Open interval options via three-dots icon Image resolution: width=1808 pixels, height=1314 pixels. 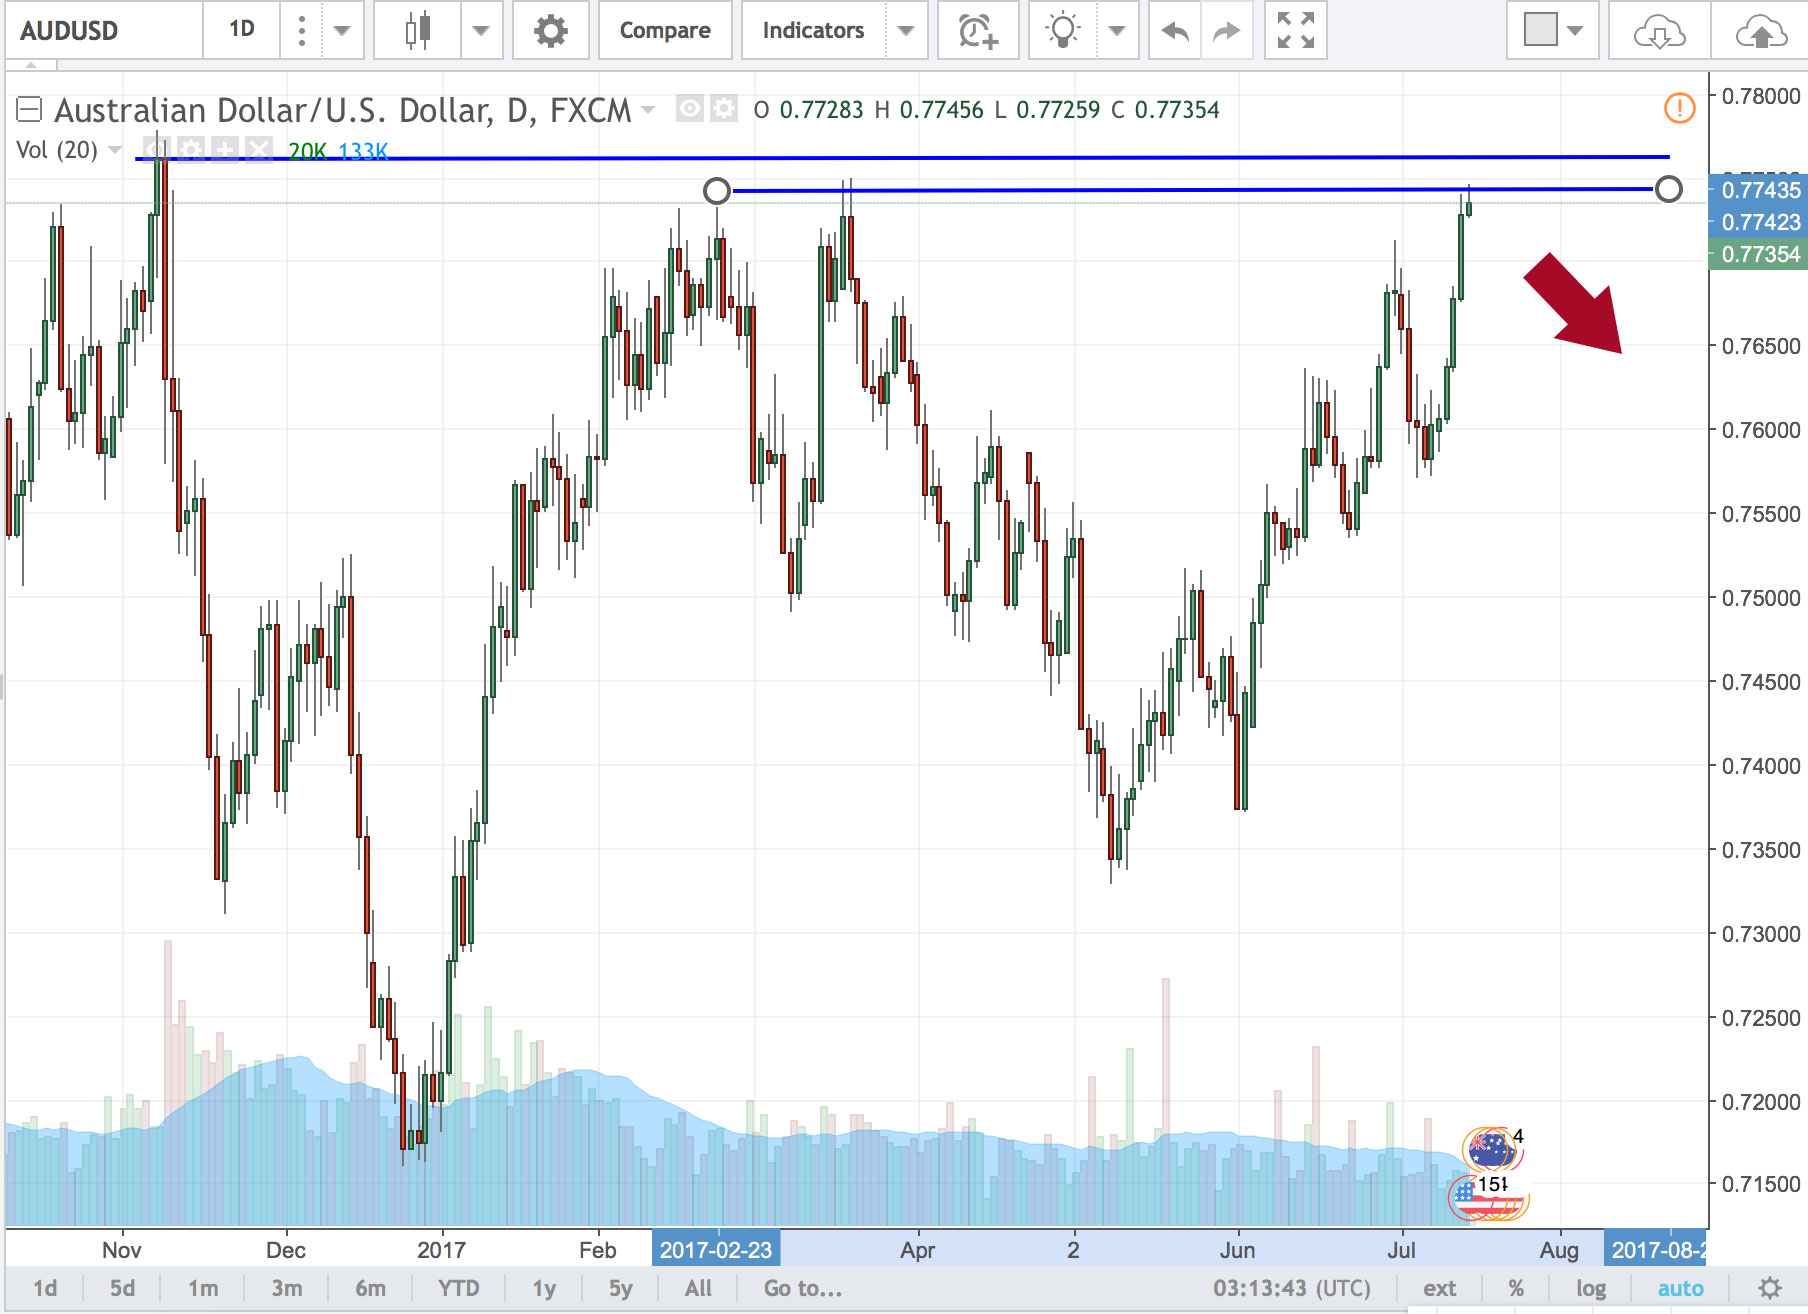pyautogui.click(x=301, y=31)
